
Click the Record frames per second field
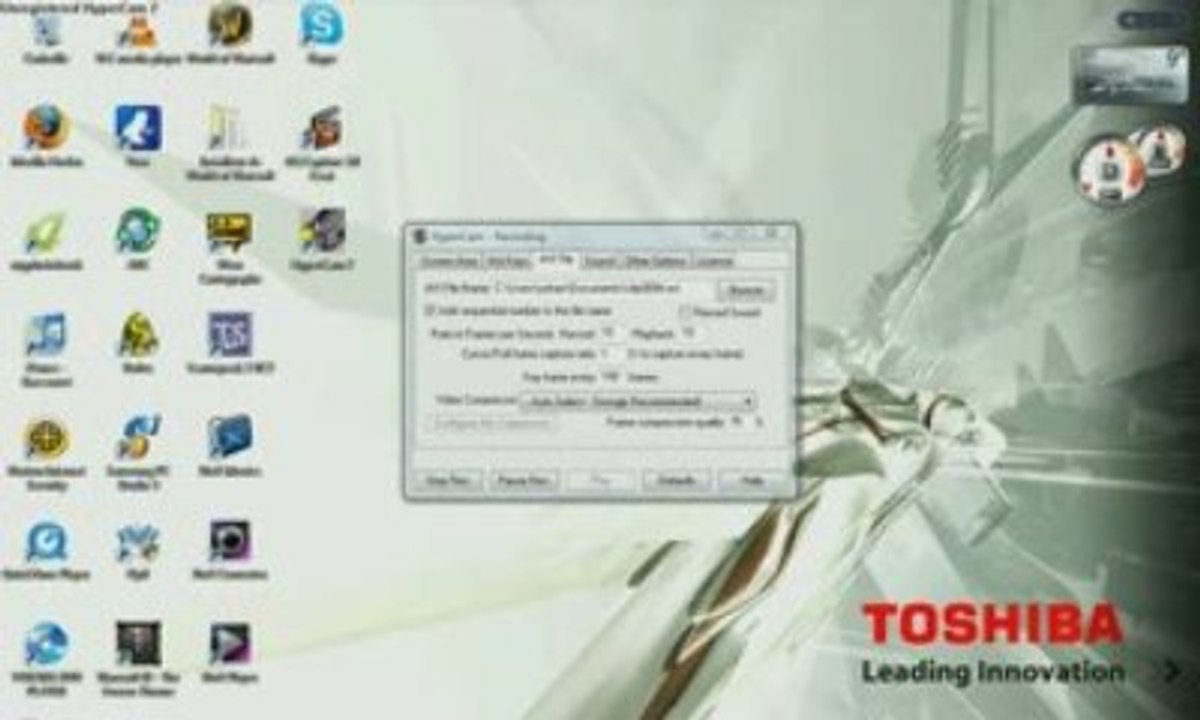[x=613, y=333]
